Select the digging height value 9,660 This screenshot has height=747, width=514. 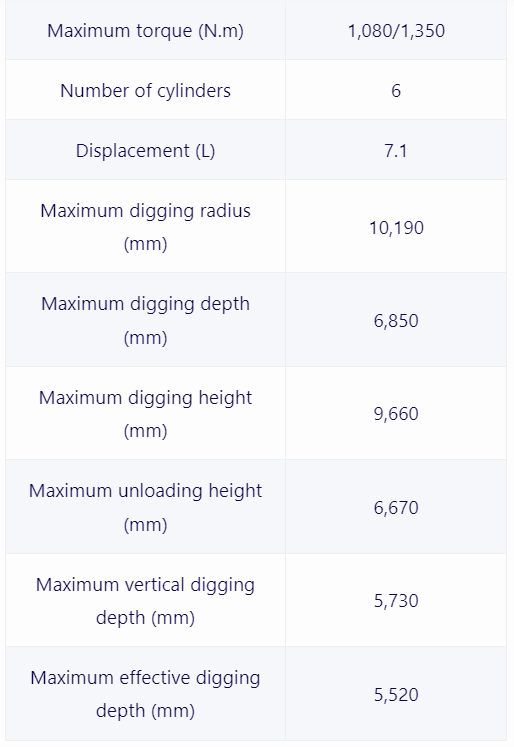point(396,414)
